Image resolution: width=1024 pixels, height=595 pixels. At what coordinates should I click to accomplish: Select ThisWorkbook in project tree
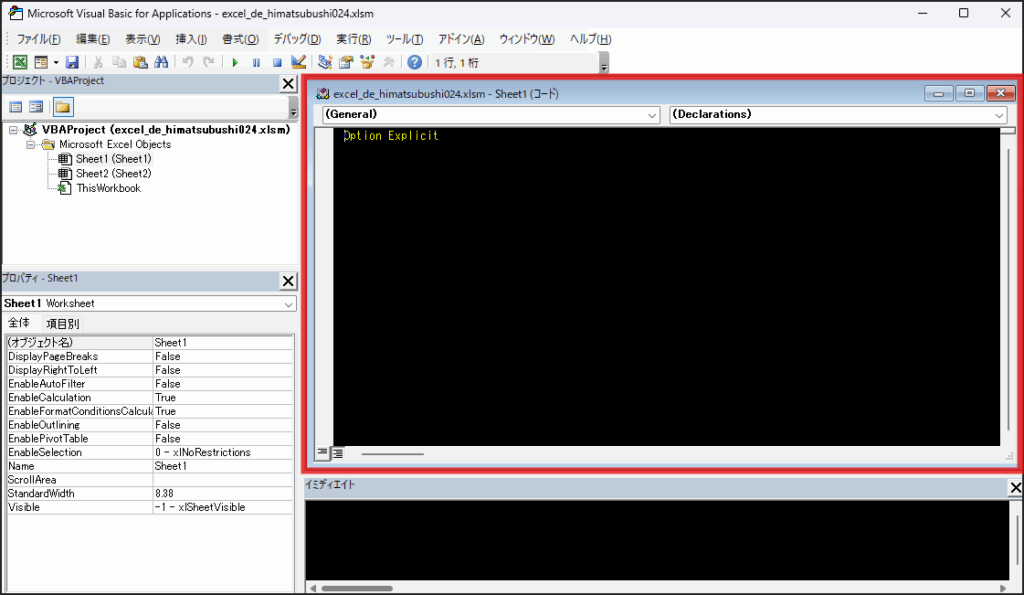(x=108, y=188)
